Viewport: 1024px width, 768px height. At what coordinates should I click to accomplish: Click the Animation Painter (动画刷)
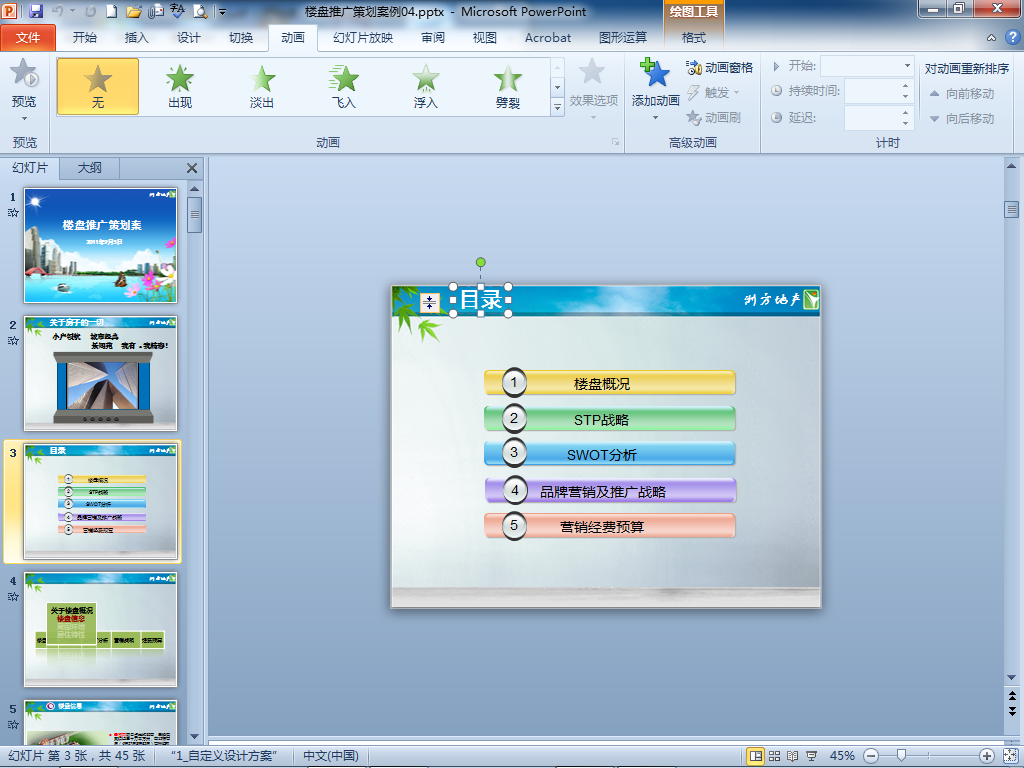pos(713,118)
